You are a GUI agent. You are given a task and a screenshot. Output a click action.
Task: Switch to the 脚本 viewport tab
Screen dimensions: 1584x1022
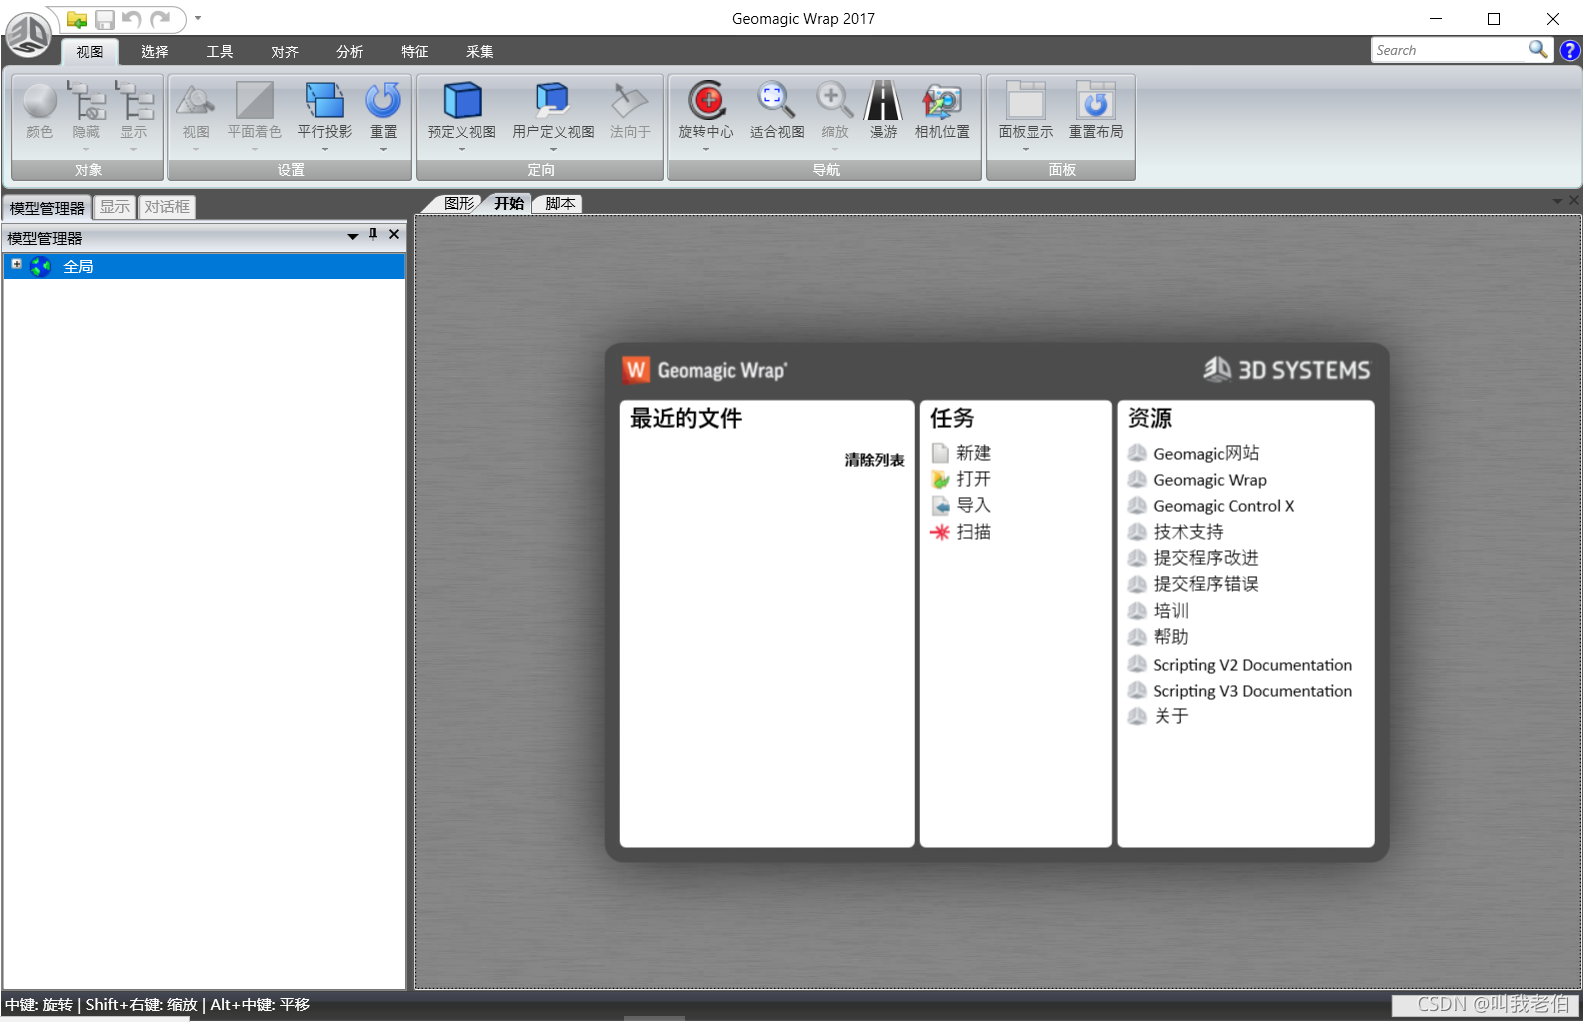(560, 203)
